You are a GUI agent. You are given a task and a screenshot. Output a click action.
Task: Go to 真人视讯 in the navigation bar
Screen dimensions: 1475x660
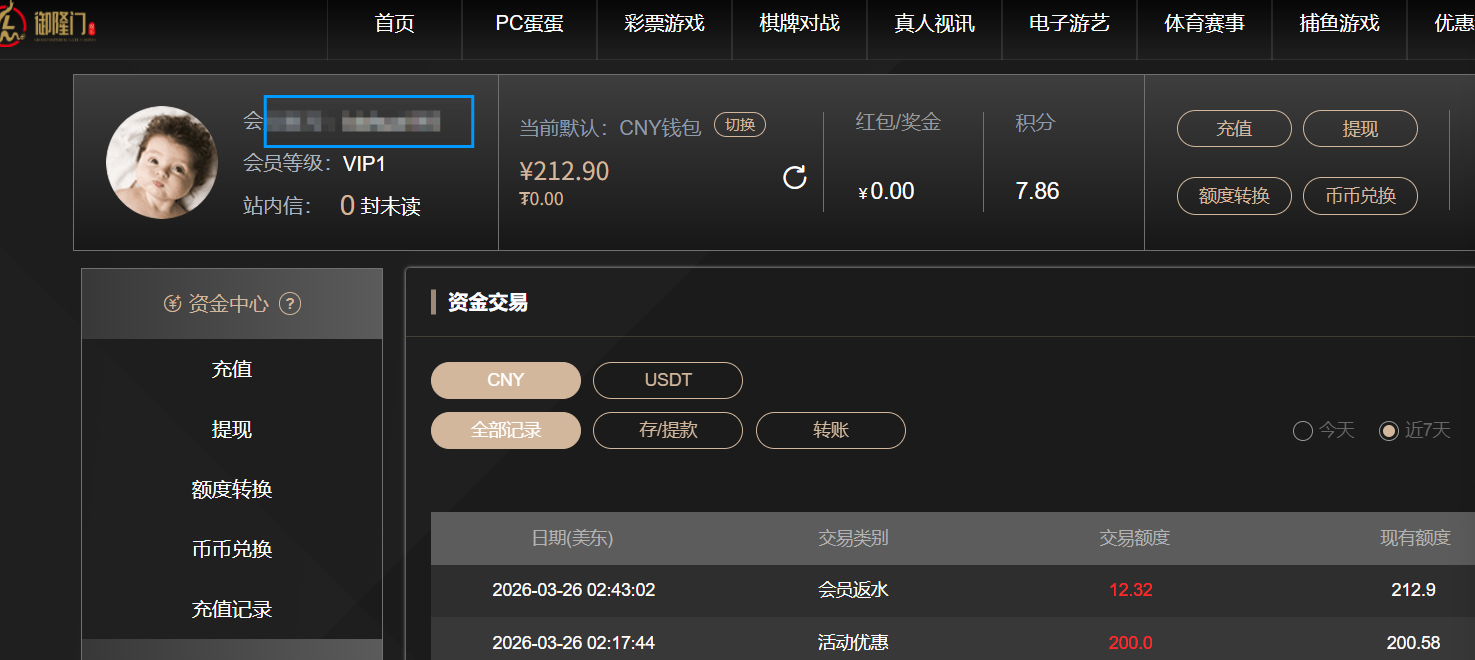point(934,24)
